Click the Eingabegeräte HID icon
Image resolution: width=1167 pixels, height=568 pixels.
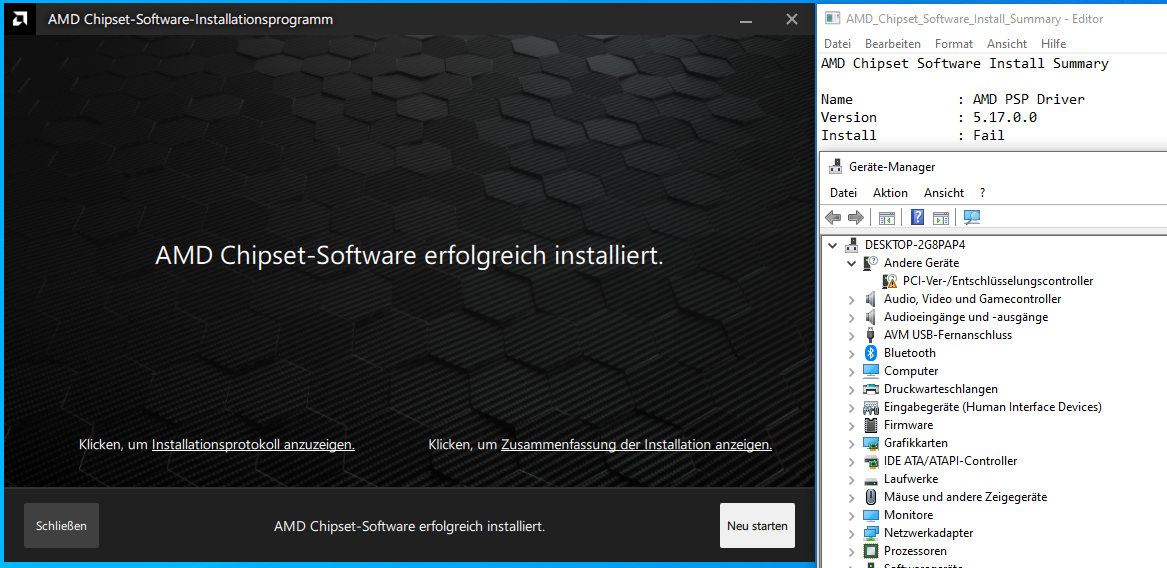[871, 407]
